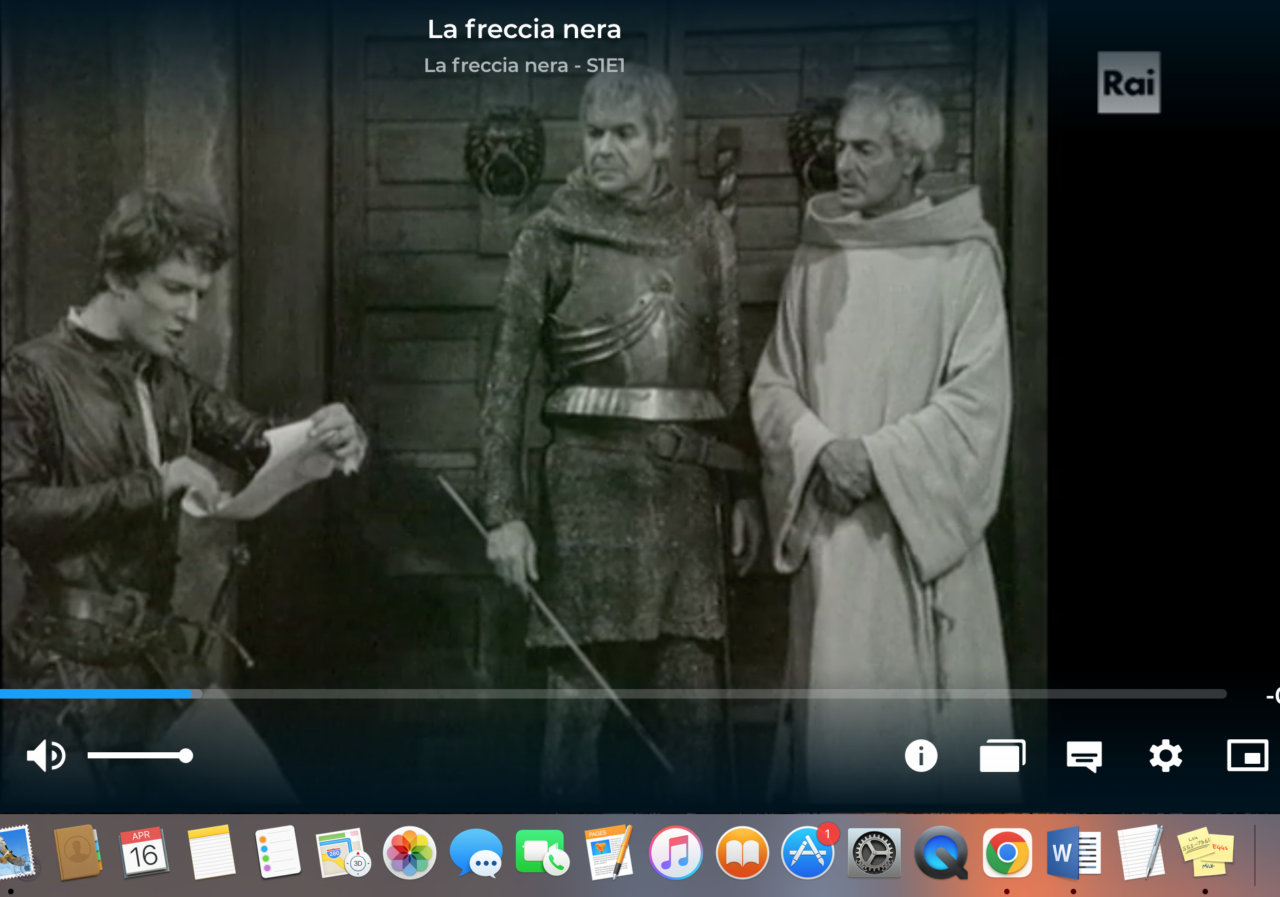
Task: Open the Photos app in dock
Action: [410, 853]
